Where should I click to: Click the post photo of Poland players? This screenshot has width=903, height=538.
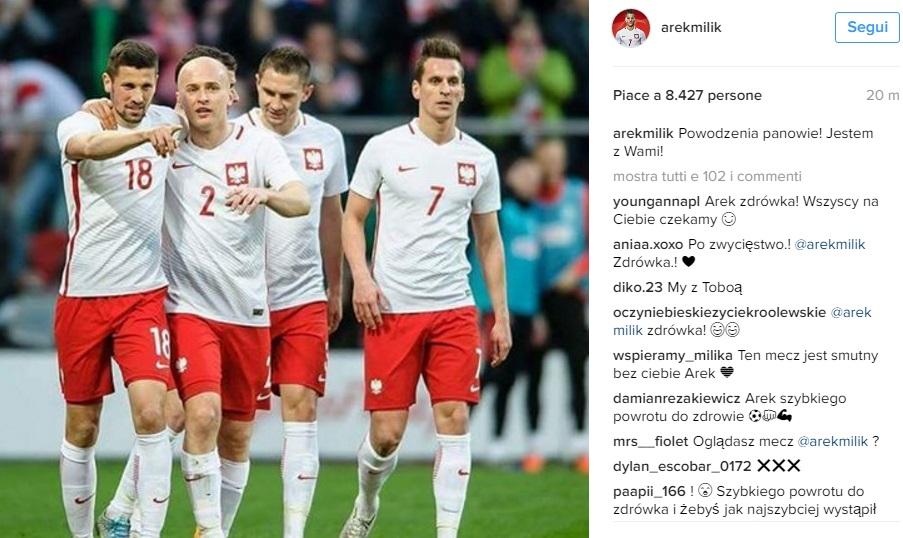point(294,269)
